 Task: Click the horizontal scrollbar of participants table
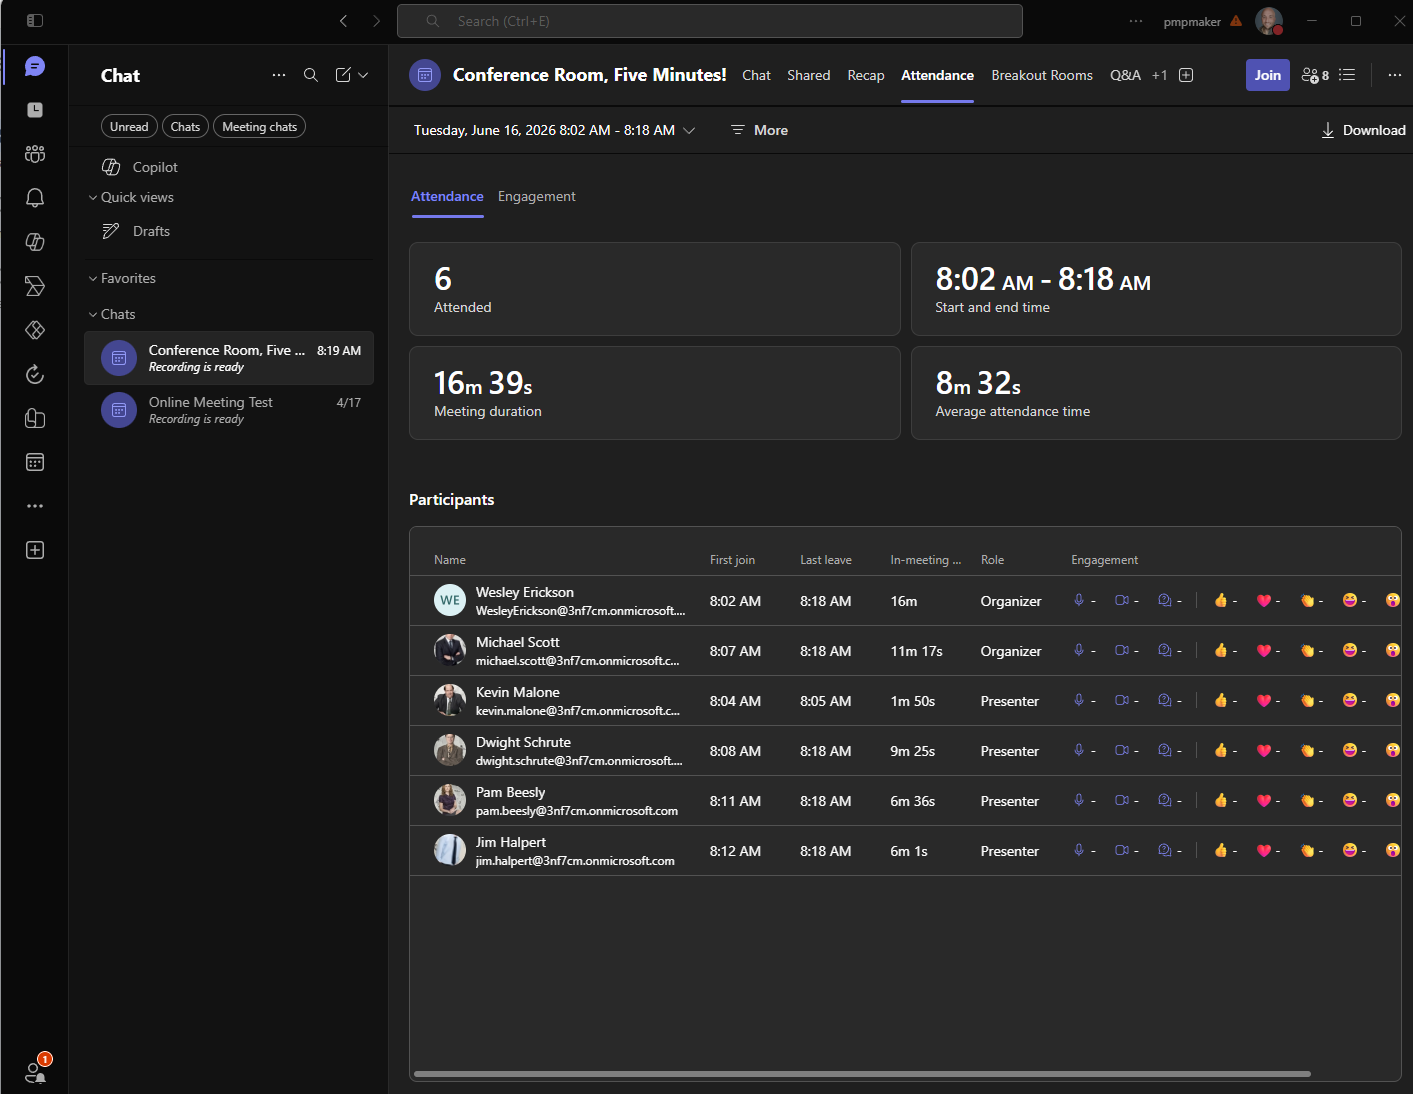[862, 1074]
